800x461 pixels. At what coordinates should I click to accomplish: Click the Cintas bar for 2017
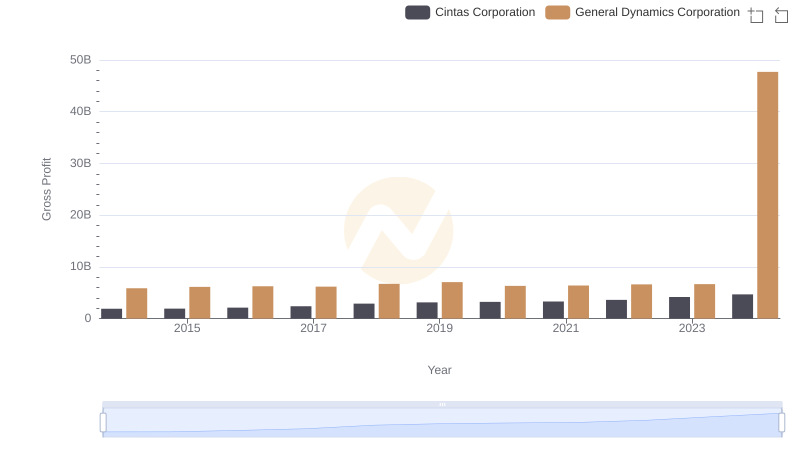pos(301,313)
